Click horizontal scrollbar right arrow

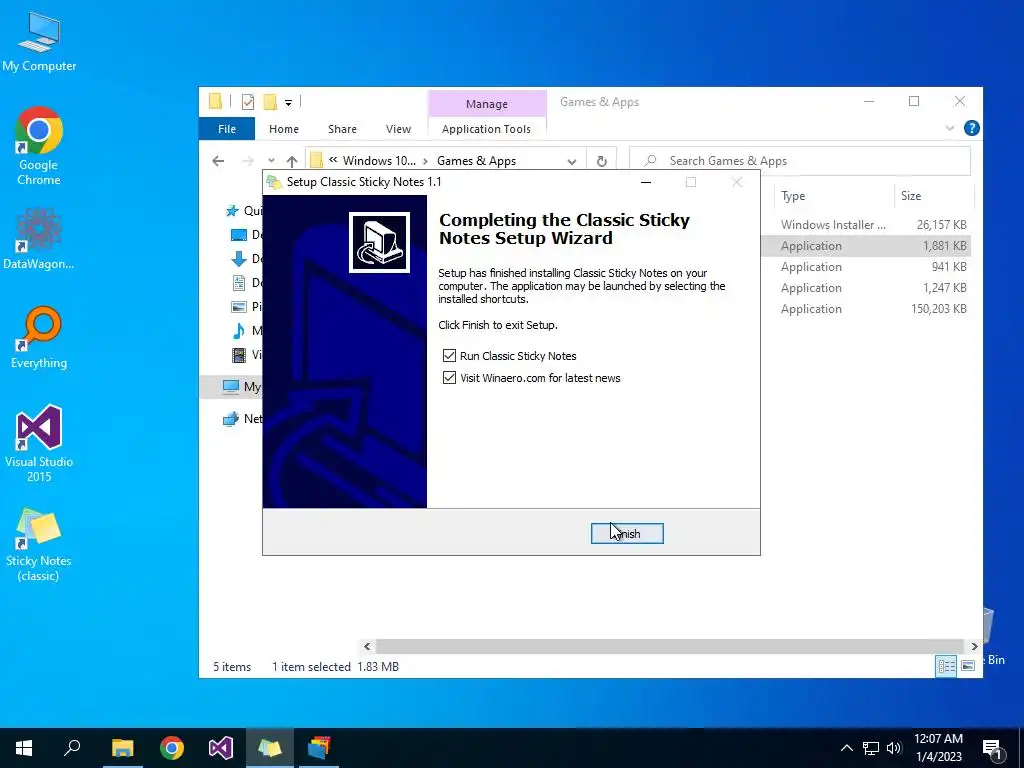point(974,646)
